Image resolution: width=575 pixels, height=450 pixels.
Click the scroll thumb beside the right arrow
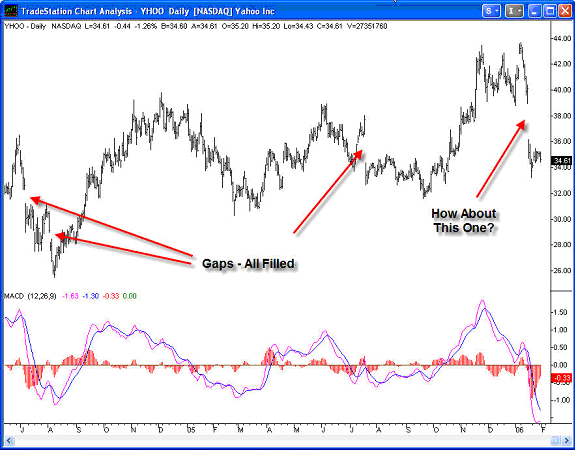pyautogui.click(x=556, y=440)
